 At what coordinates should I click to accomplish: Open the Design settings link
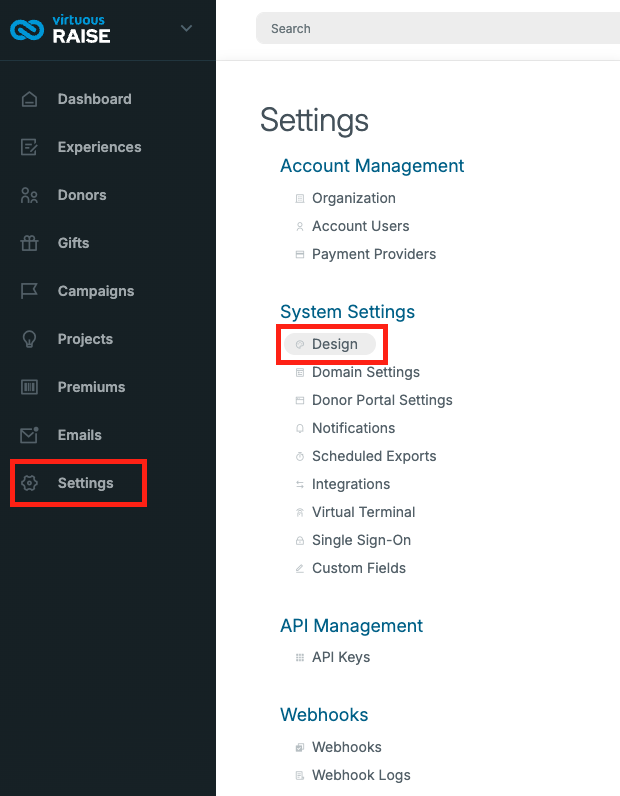click(335, 344)
